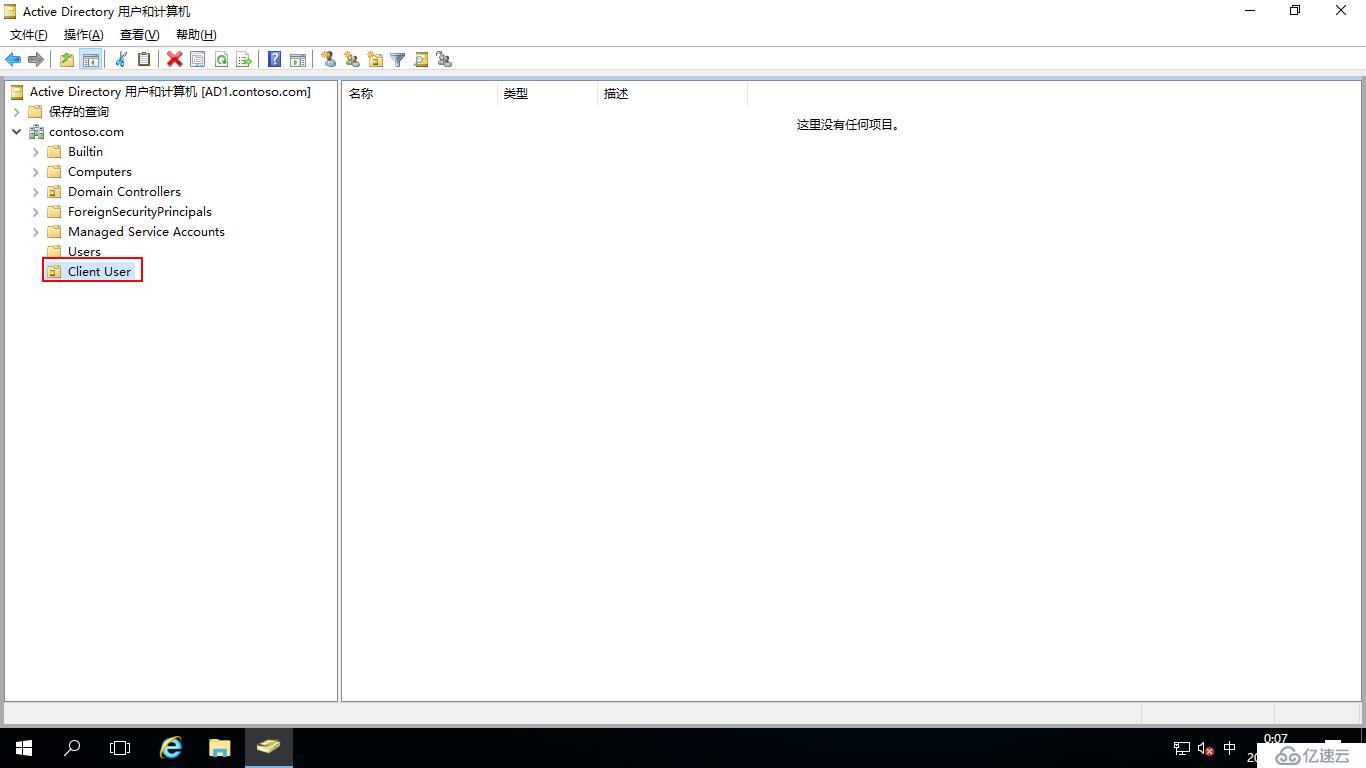Expand the 保存的查询 node

pyautogui.click(x=17, y=112)
